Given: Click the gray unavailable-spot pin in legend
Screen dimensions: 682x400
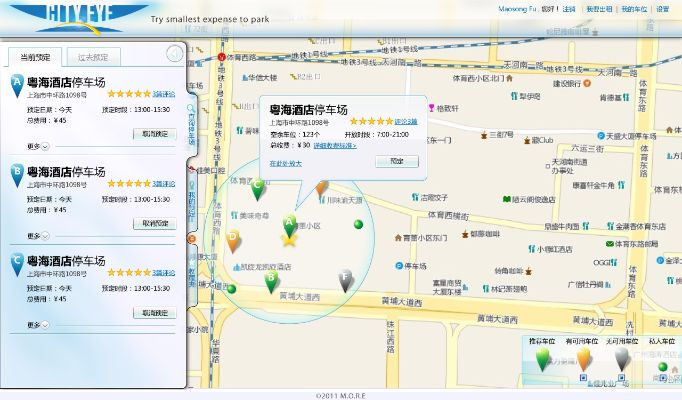Looking at the screenshot, I should tap(622, 360).
